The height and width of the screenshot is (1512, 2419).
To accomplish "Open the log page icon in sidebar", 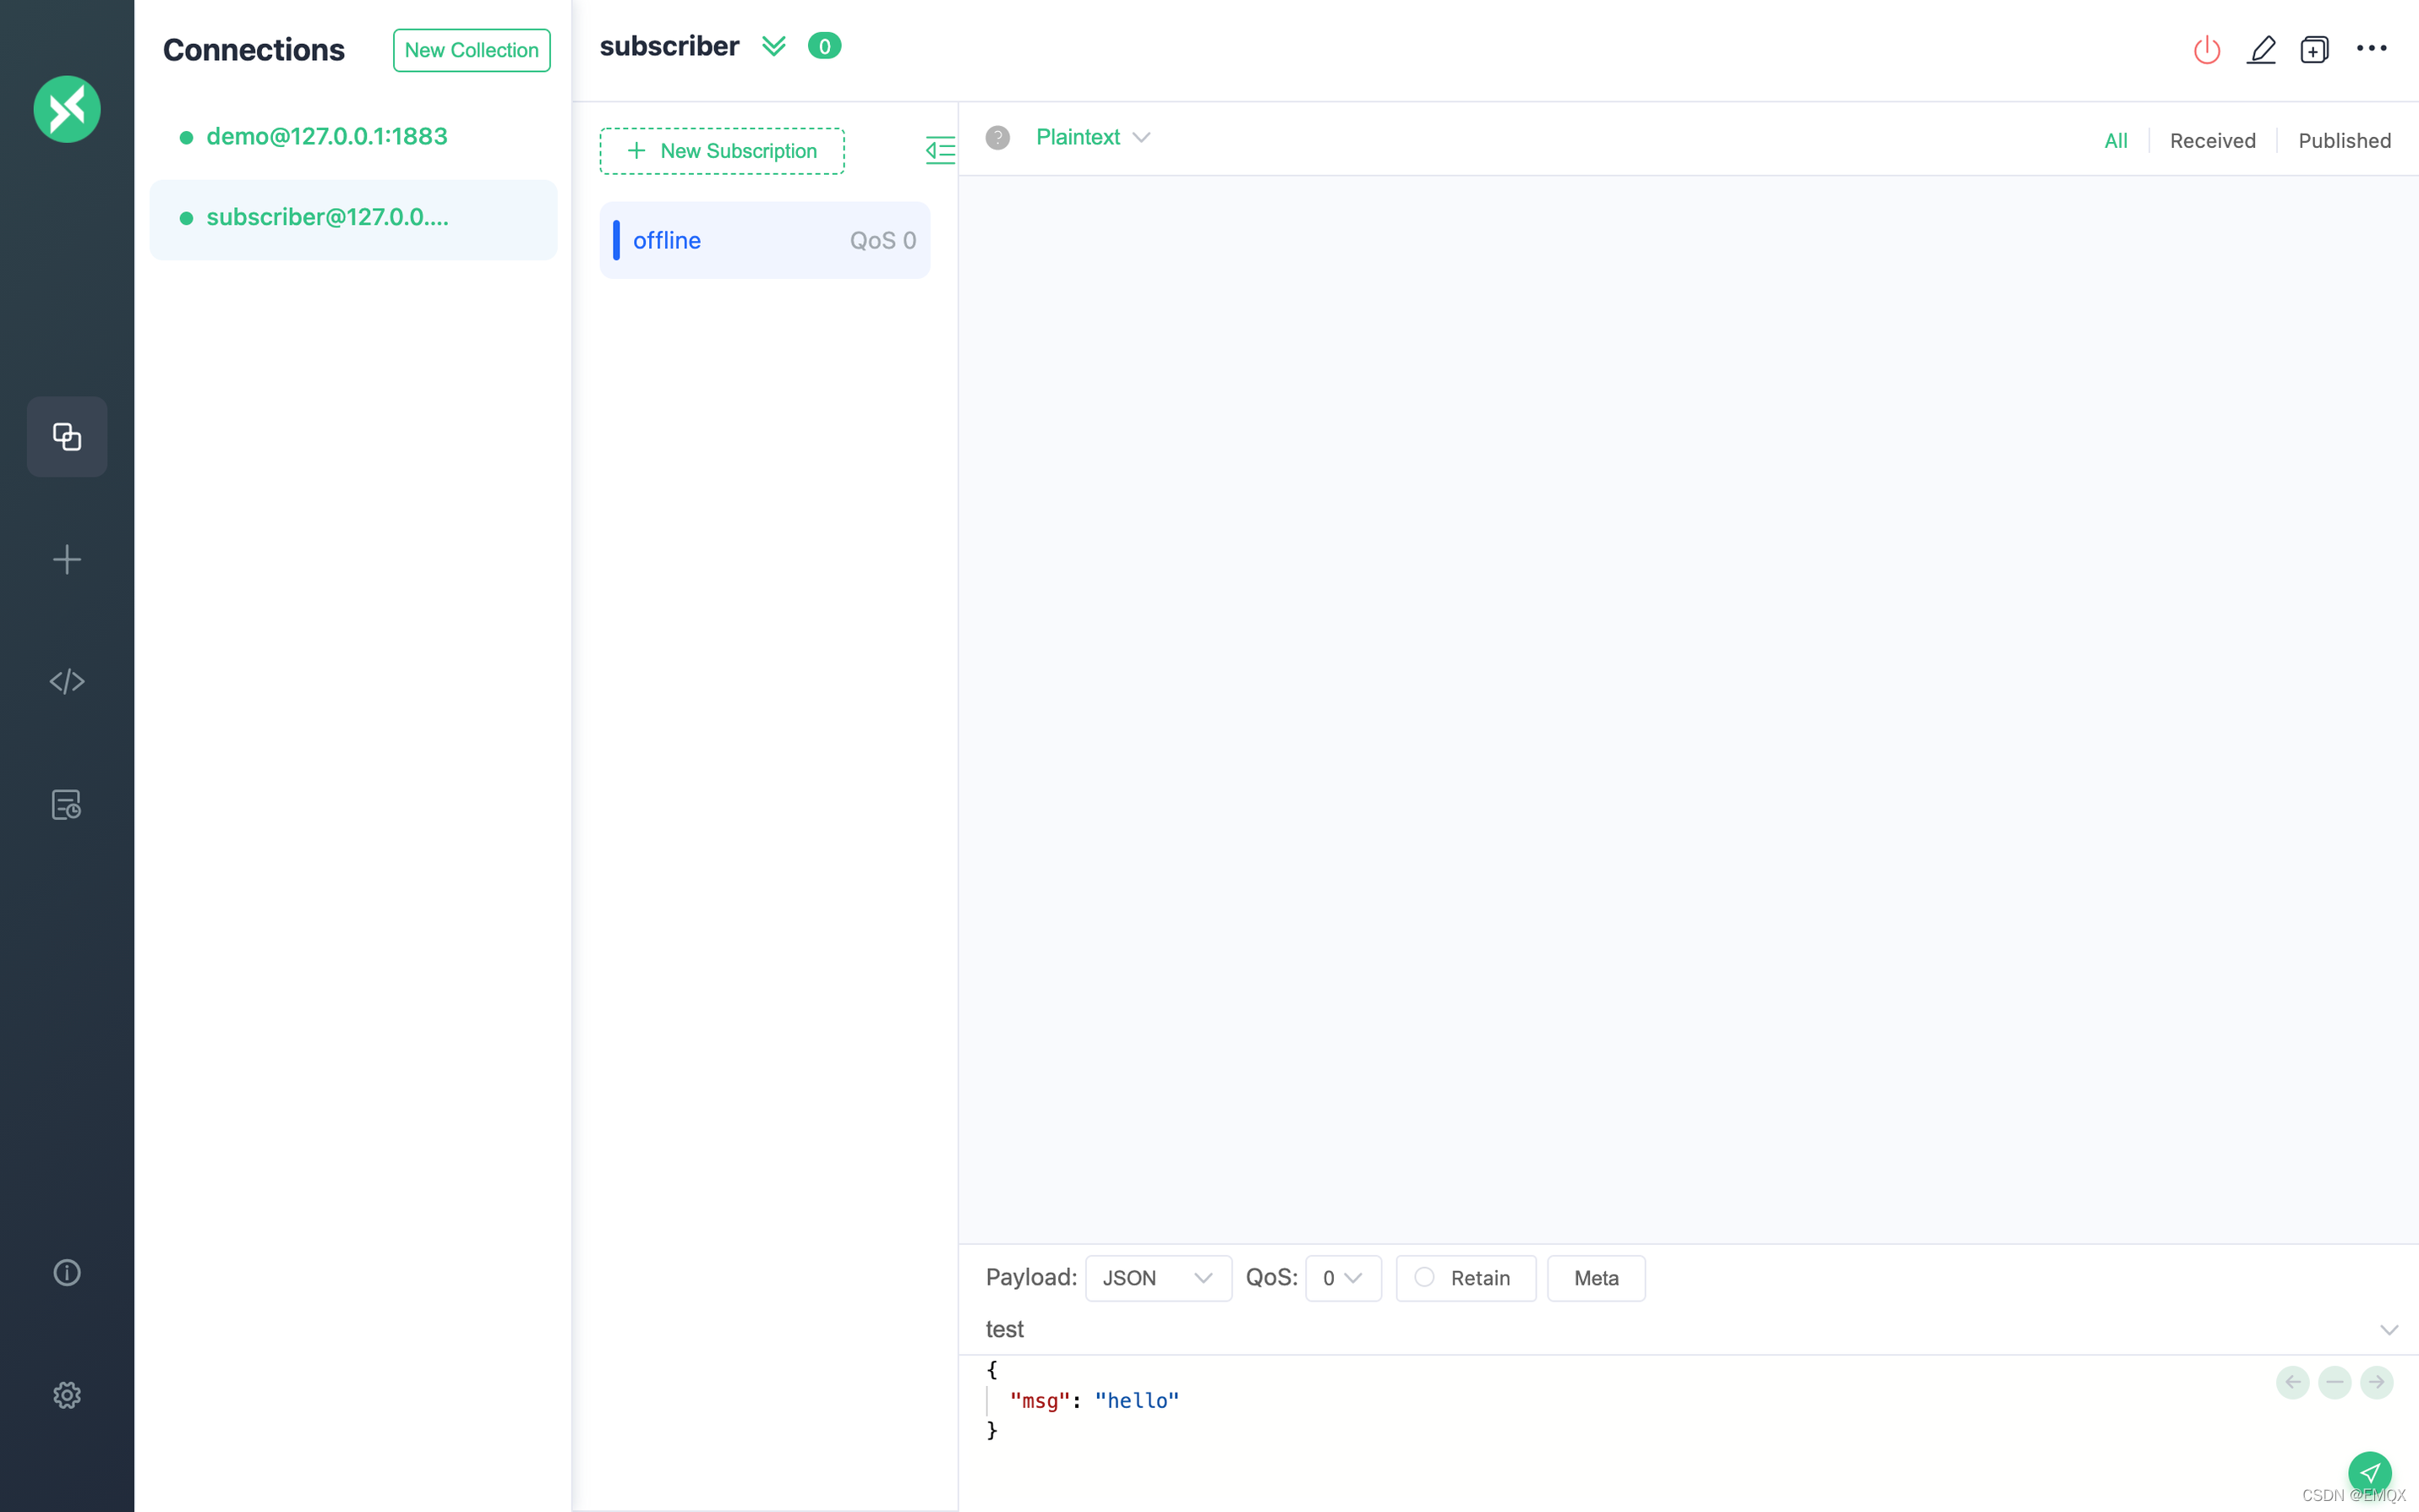I will coord(67,805).
